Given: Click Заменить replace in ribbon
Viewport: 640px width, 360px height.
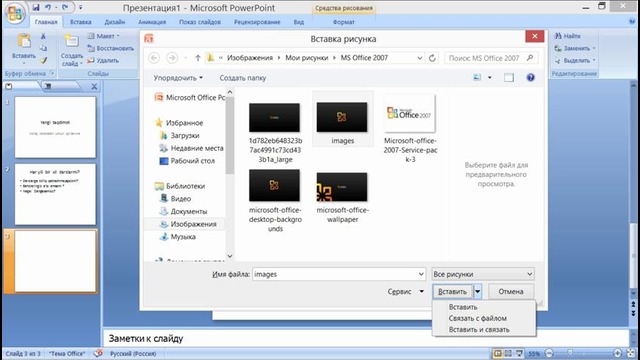Looking at the screenshot, I should click(575, 48).
